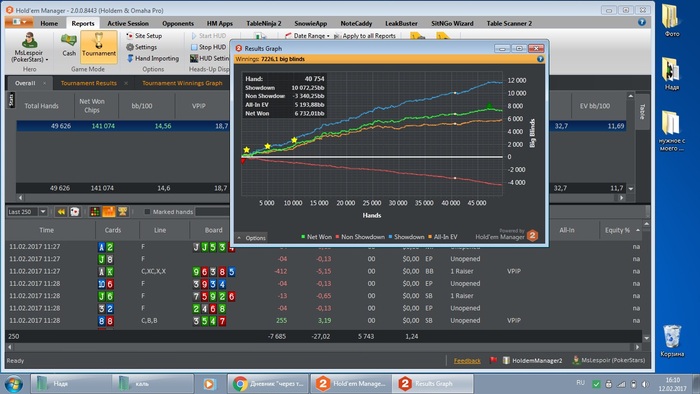Open HUD Settings

pos(209,58)
